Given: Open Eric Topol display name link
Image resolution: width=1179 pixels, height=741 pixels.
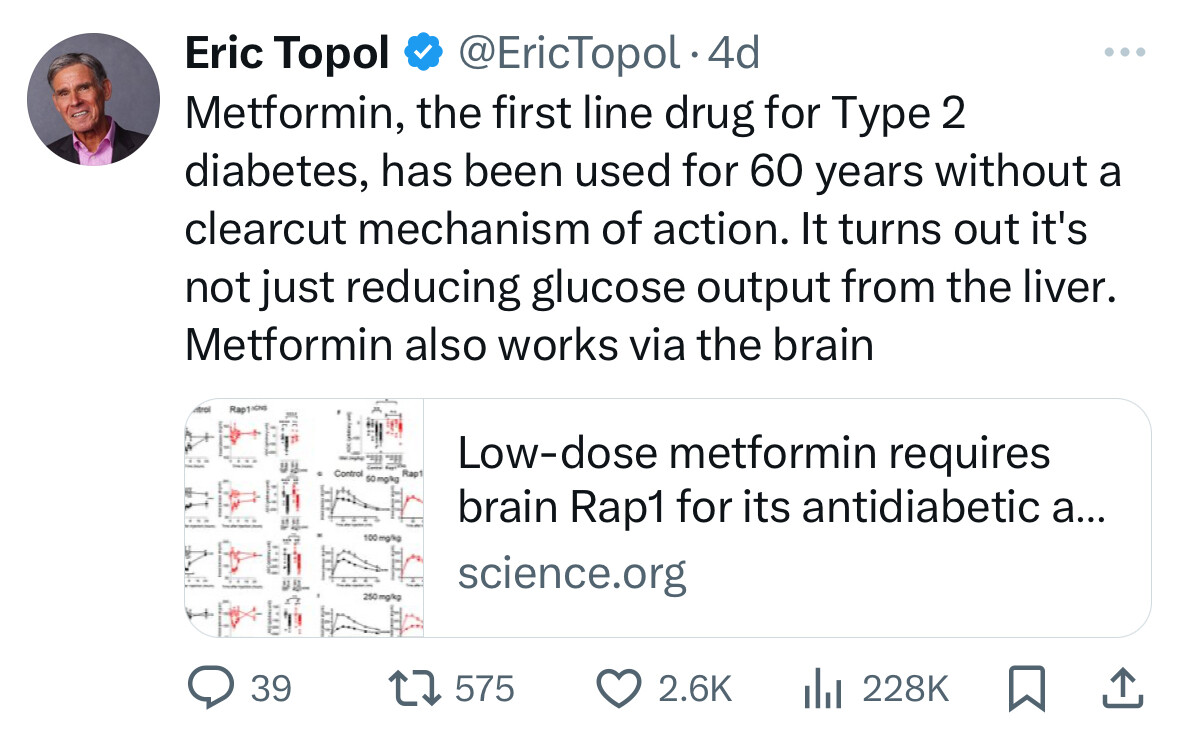Looking at the screenshot, I should point(287,53).
